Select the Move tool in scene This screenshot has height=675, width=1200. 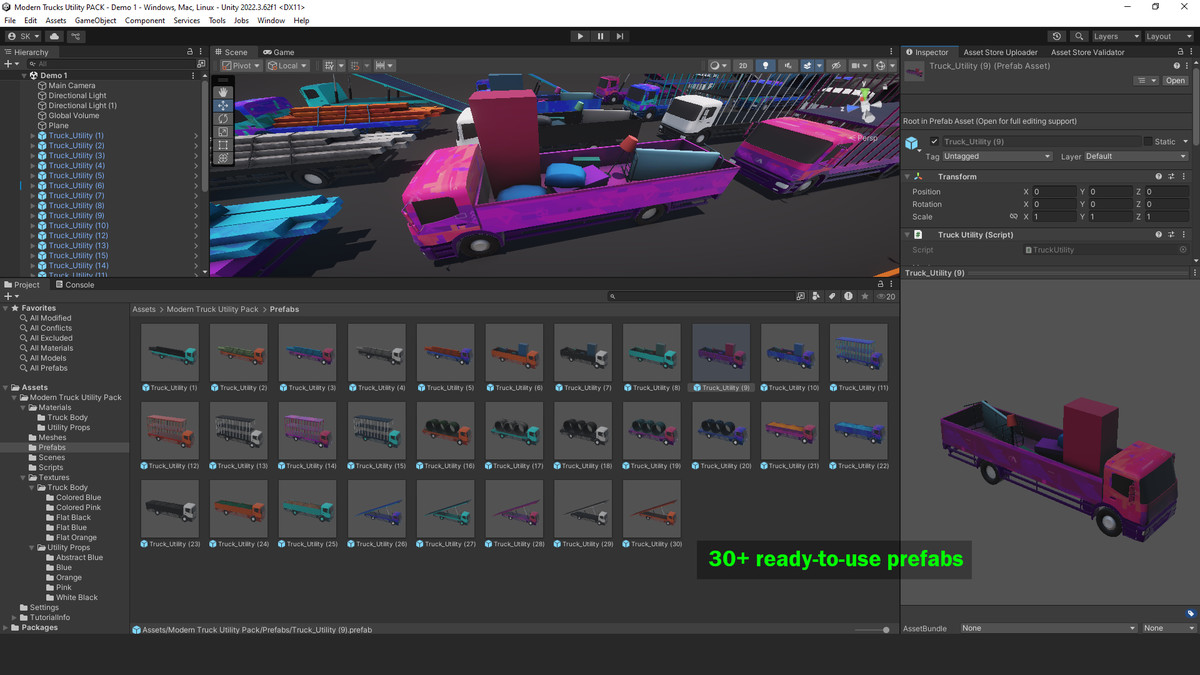223,105
